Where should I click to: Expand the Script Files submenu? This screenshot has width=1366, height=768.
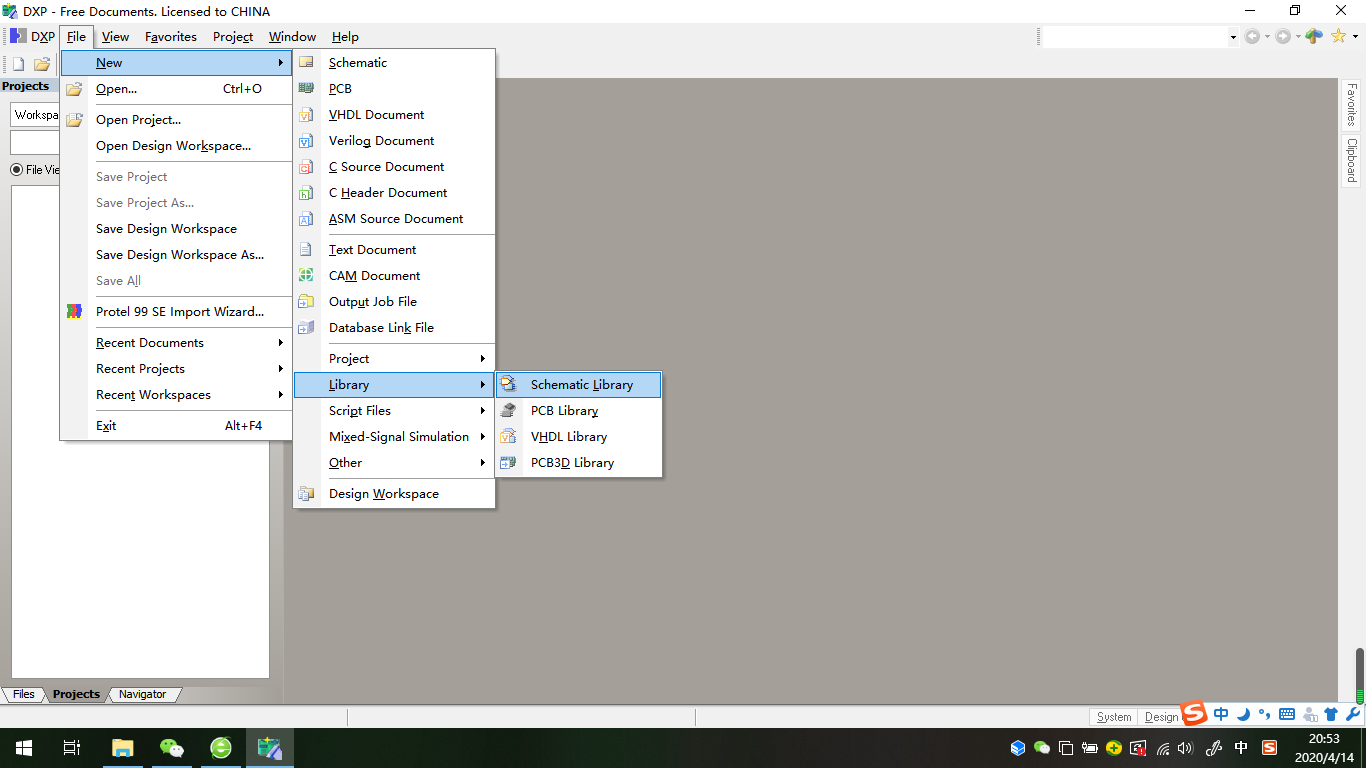394,410
